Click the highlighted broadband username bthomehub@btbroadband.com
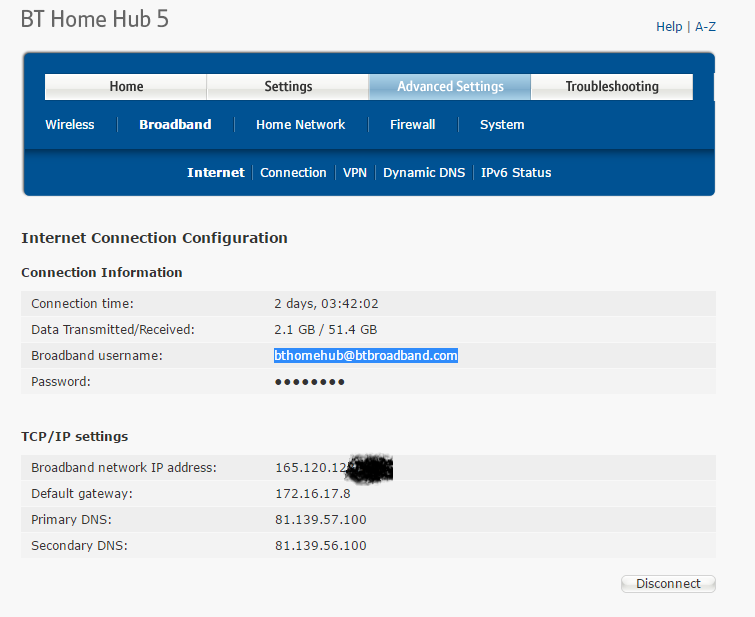 pos(366,355)
